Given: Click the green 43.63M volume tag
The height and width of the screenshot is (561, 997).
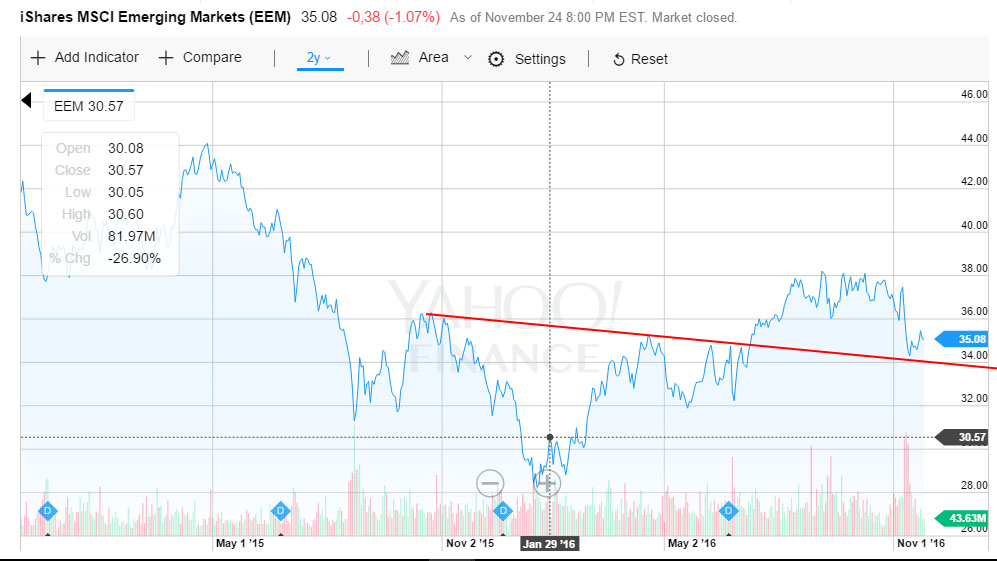Looking at the screenshot, I should 964,518.
